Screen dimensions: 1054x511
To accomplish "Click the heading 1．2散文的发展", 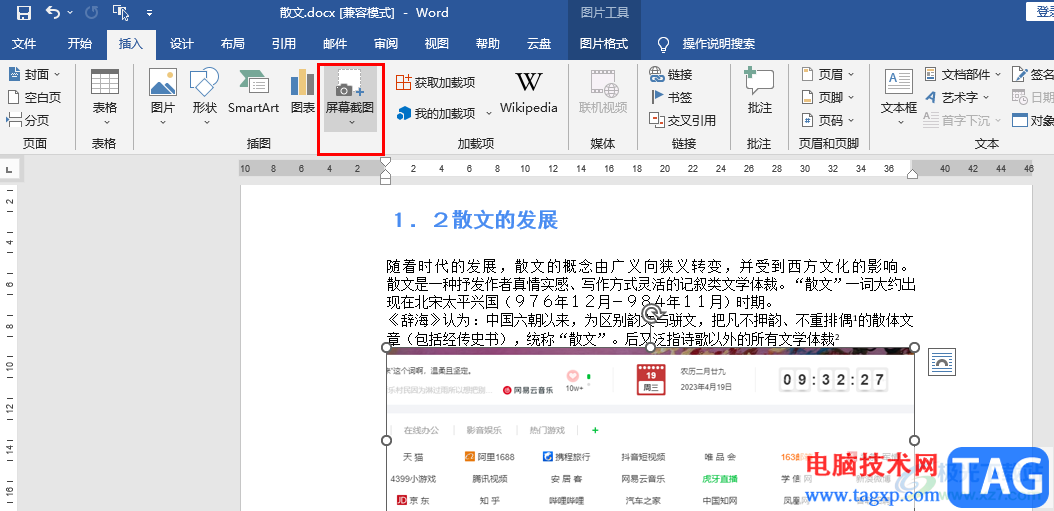I will pos(476,220).
